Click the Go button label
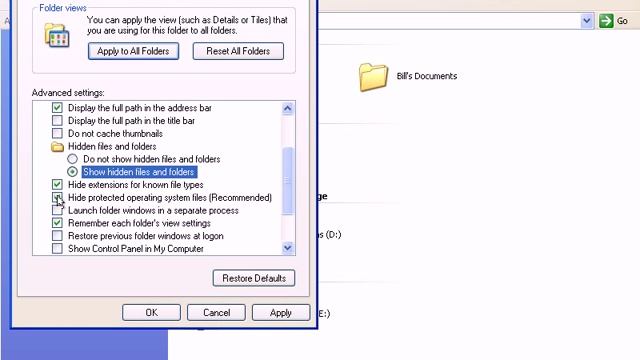640x360 pixels. (622, 21)
